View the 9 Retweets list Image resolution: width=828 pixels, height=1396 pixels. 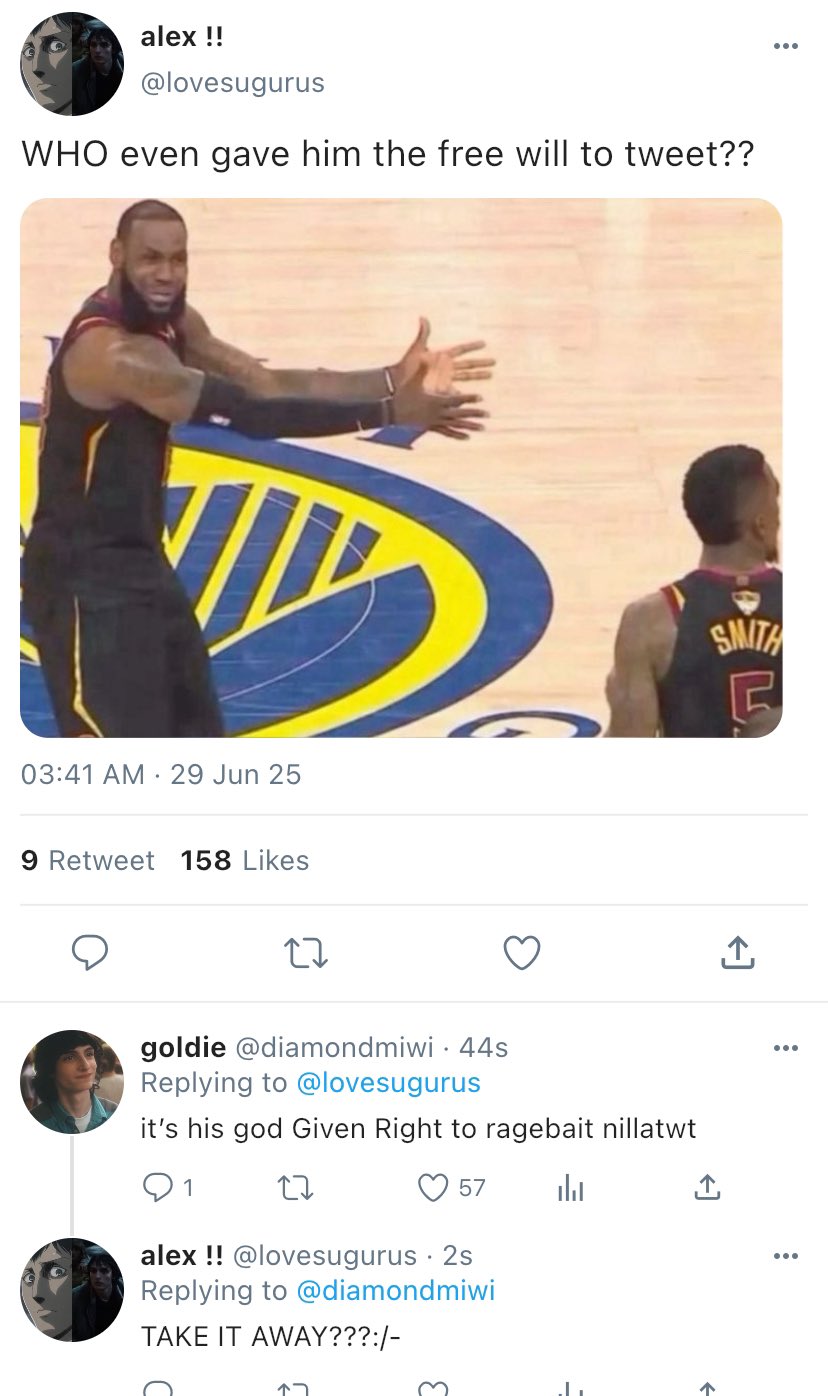(88, 860)
